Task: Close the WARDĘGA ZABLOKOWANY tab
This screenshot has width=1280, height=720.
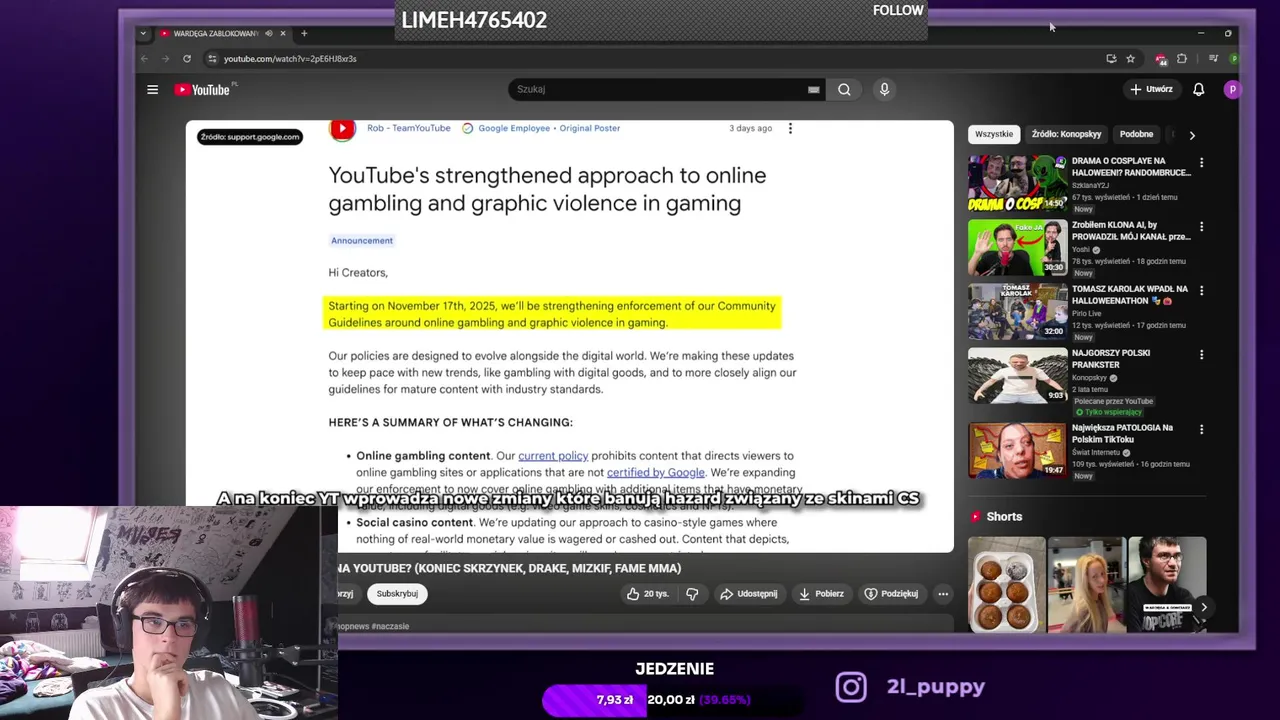Action: [283, 34]
